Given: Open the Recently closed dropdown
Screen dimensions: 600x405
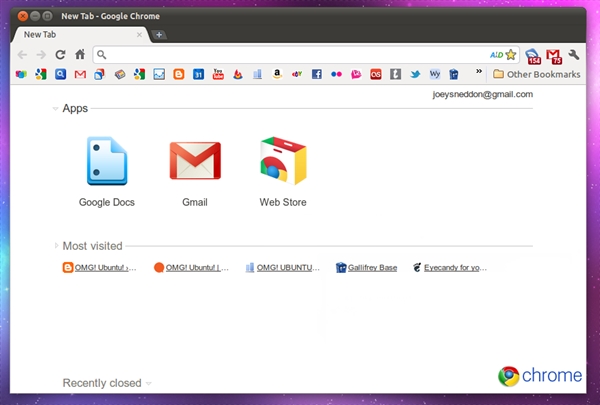Looking at the screenshot, I should click(x=149, y=383).
